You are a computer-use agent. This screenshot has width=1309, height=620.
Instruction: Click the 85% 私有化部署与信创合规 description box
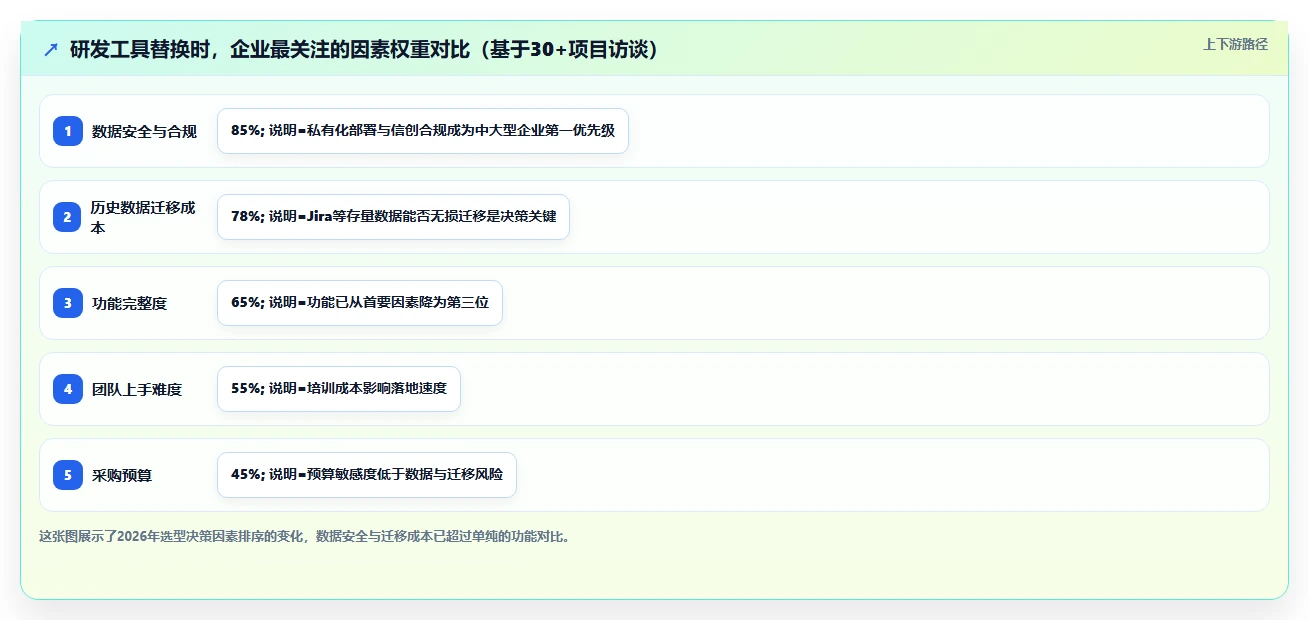(423, 131)
